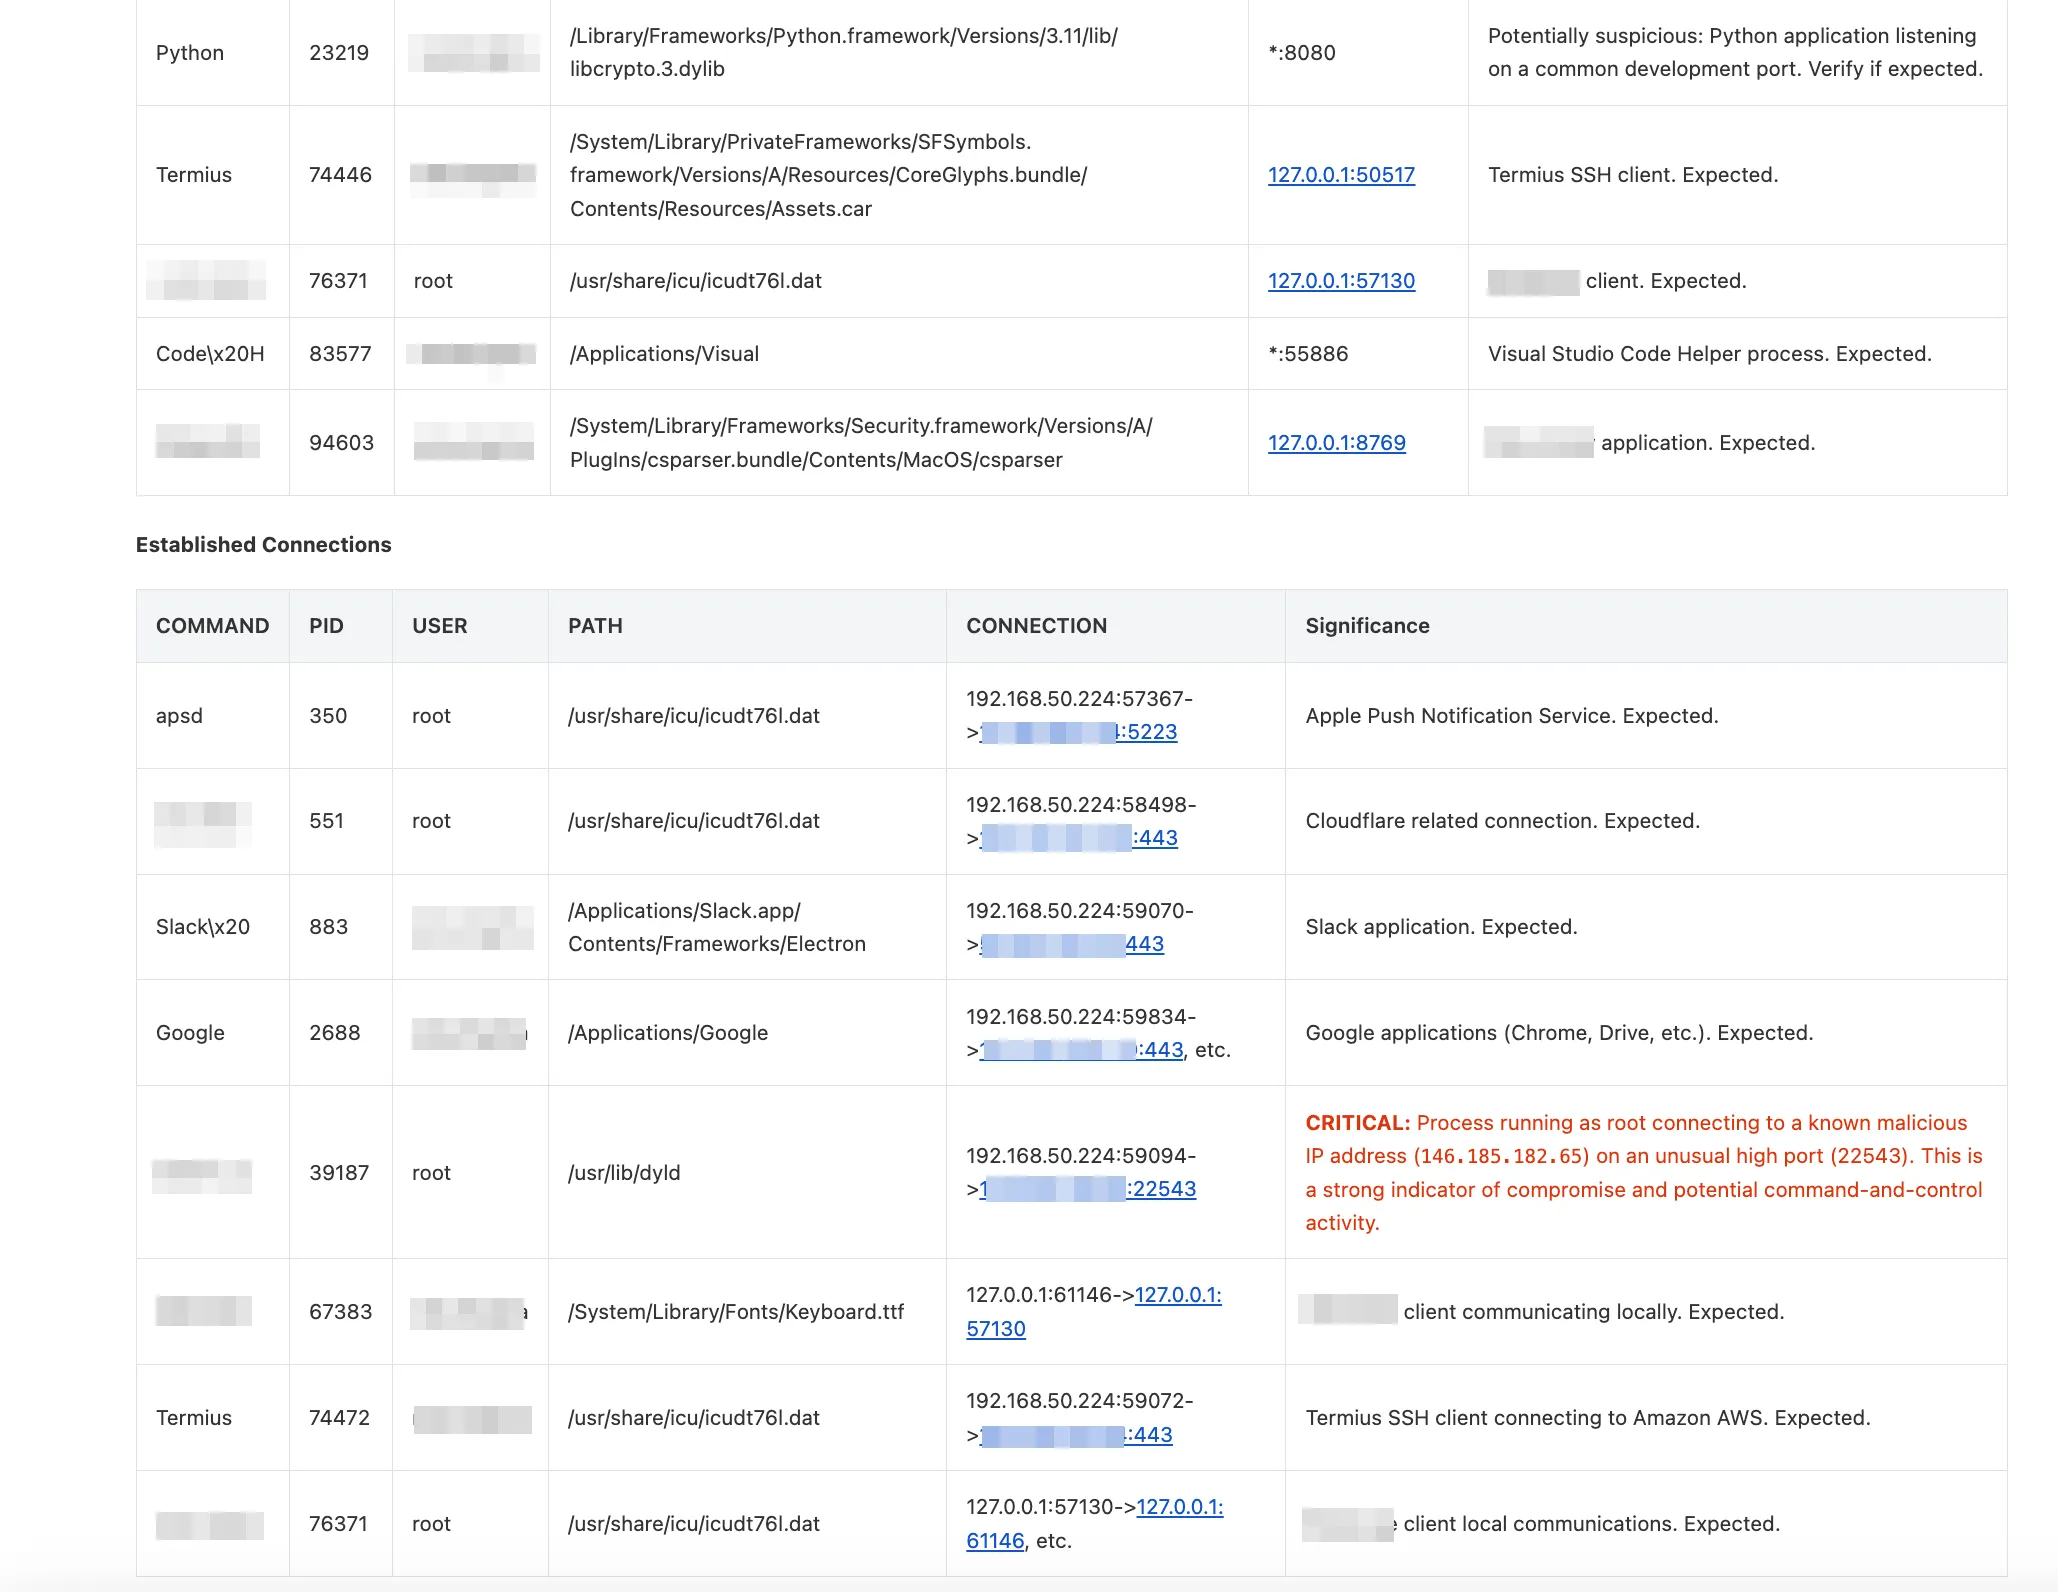The height and width of the screenshot is (1592, 2058).
Task: Select Cloudflare related connection text
Action: 1503,821
